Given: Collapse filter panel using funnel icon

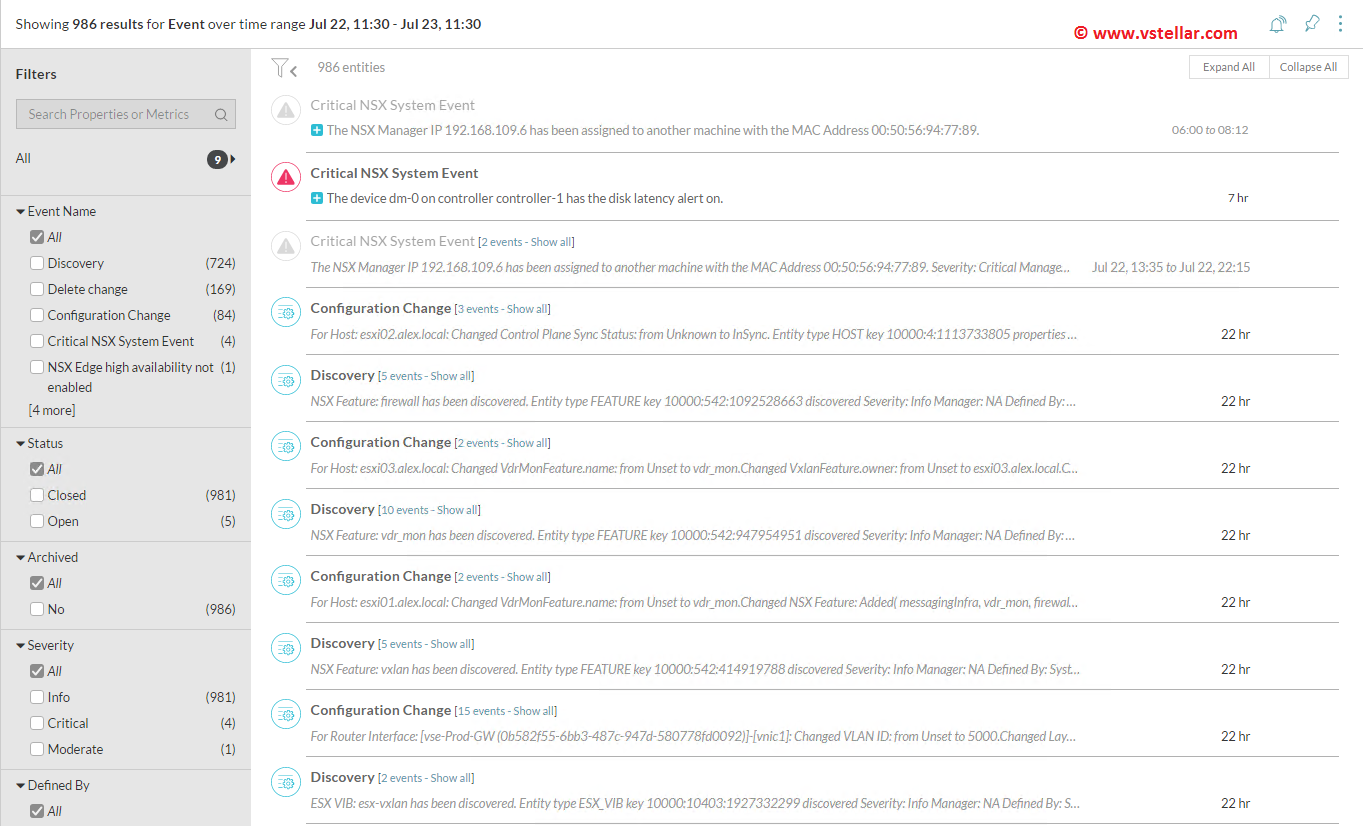Looking at the screenshot, I should click(284, 68).
